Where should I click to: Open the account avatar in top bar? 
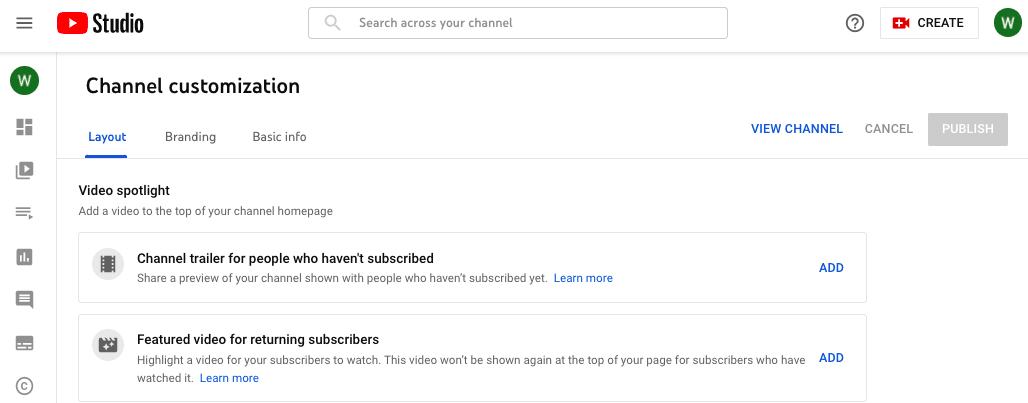(1008, 24)
